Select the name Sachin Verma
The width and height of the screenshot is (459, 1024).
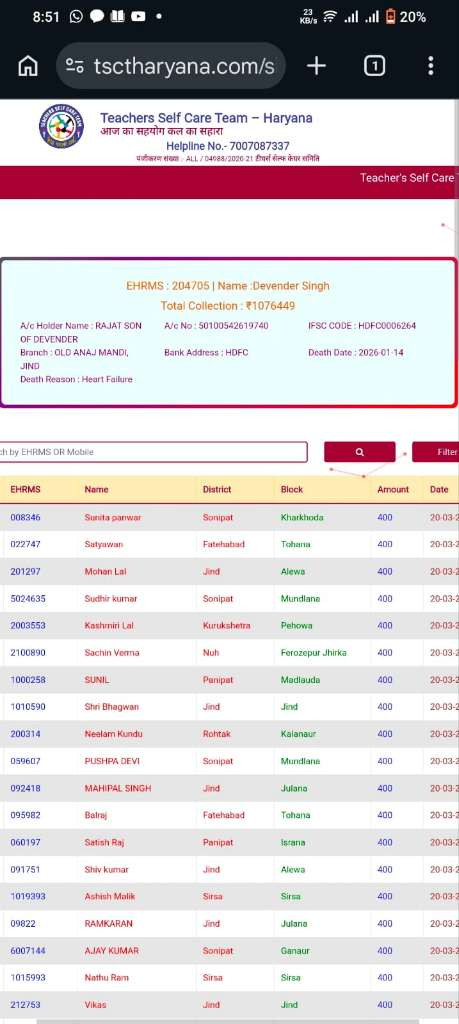(112, 652)
